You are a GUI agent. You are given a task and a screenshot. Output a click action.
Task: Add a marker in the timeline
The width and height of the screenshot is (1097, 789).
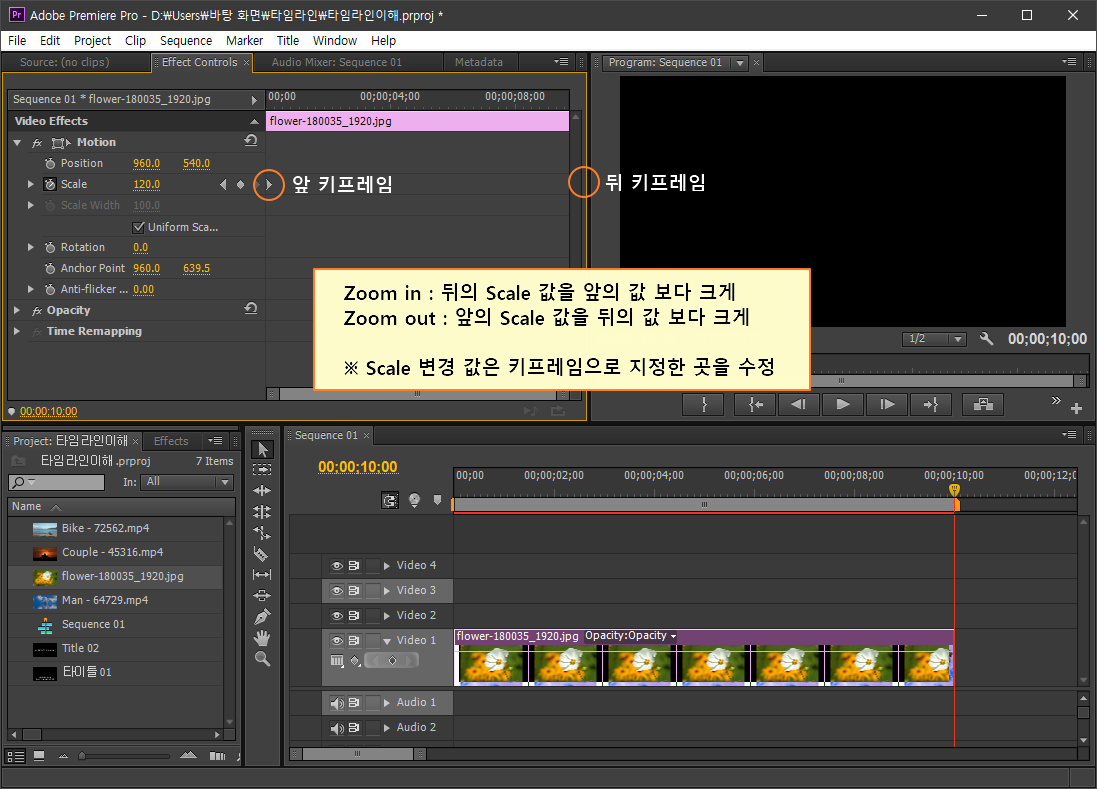(x=437, y=500)
